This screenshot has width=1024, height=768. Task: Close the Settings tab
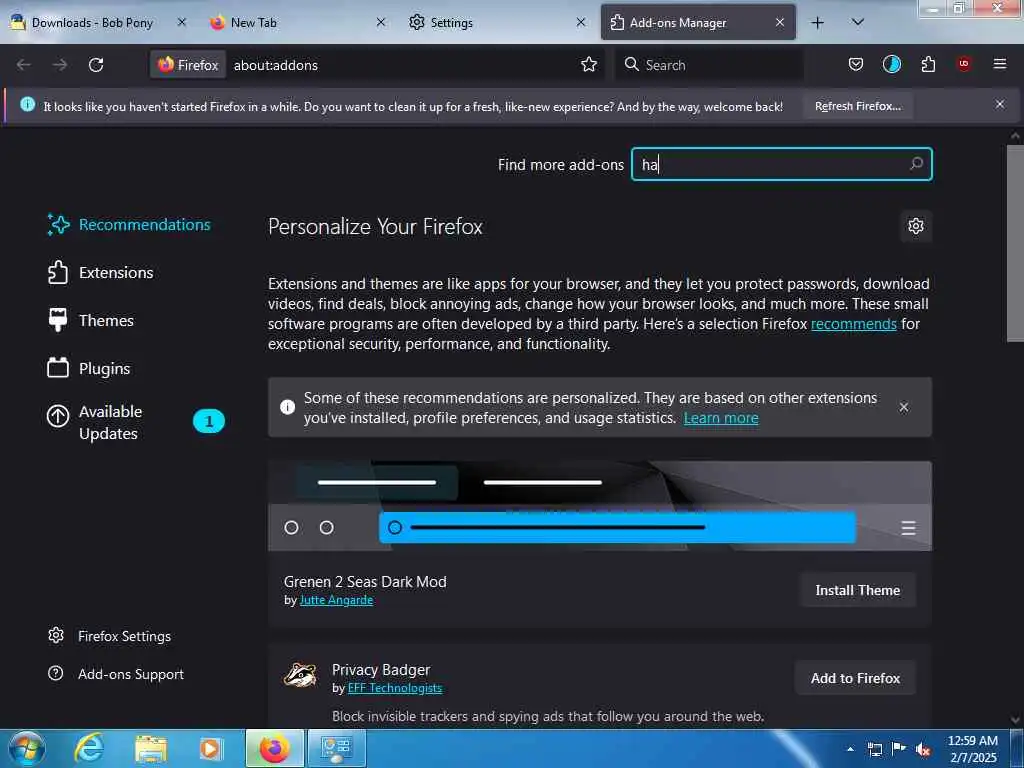[x=581, y=22]
